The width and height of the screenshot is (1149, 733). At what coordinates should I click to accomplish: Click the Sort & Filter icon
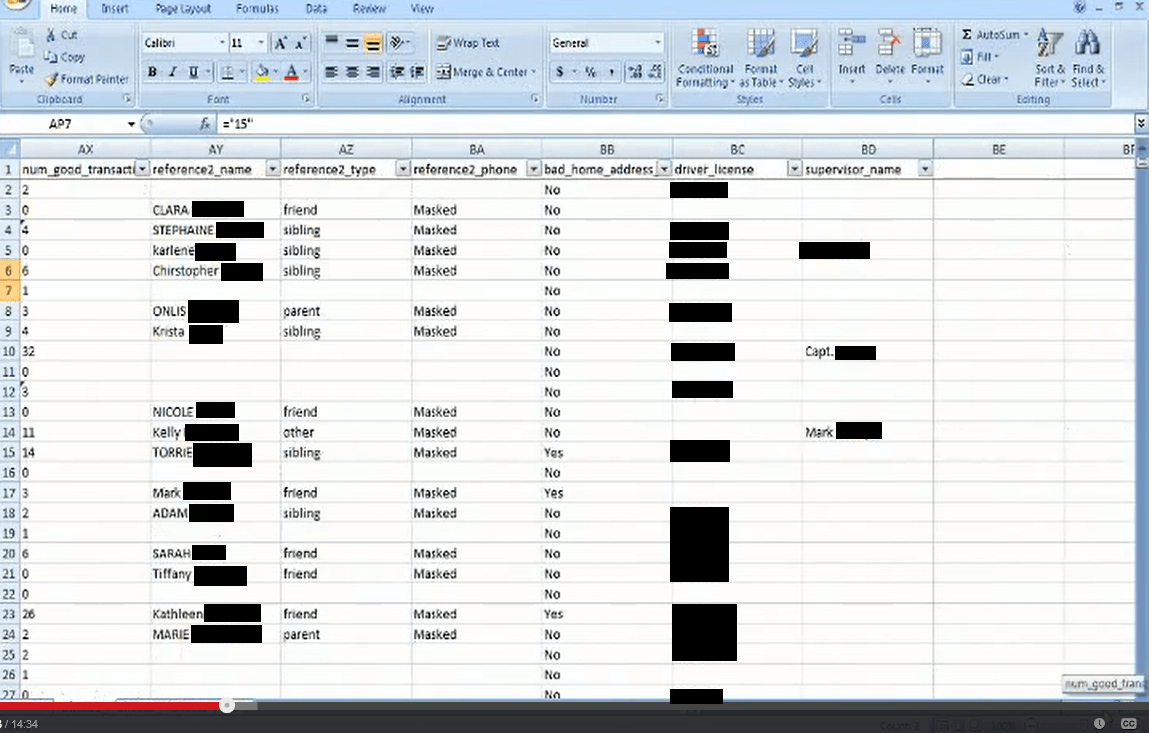point(1048,45)
